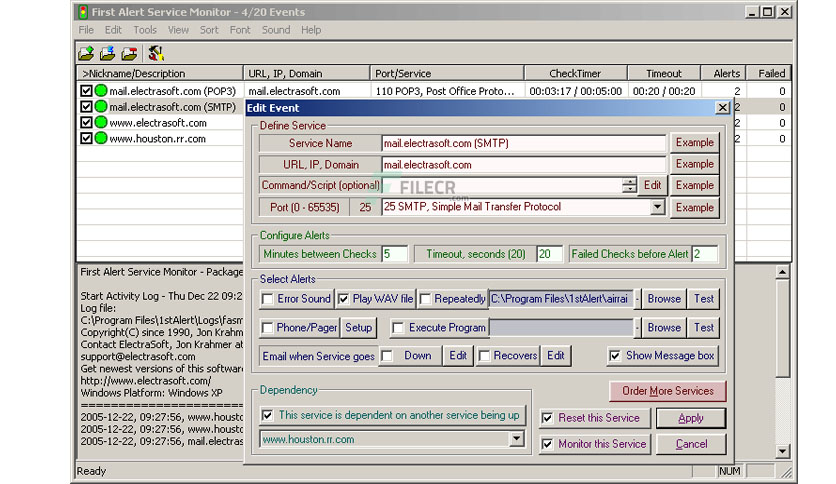Sort by the CheckTimer column header
This screenshot has height=484, width=836.
pos(575,74)
